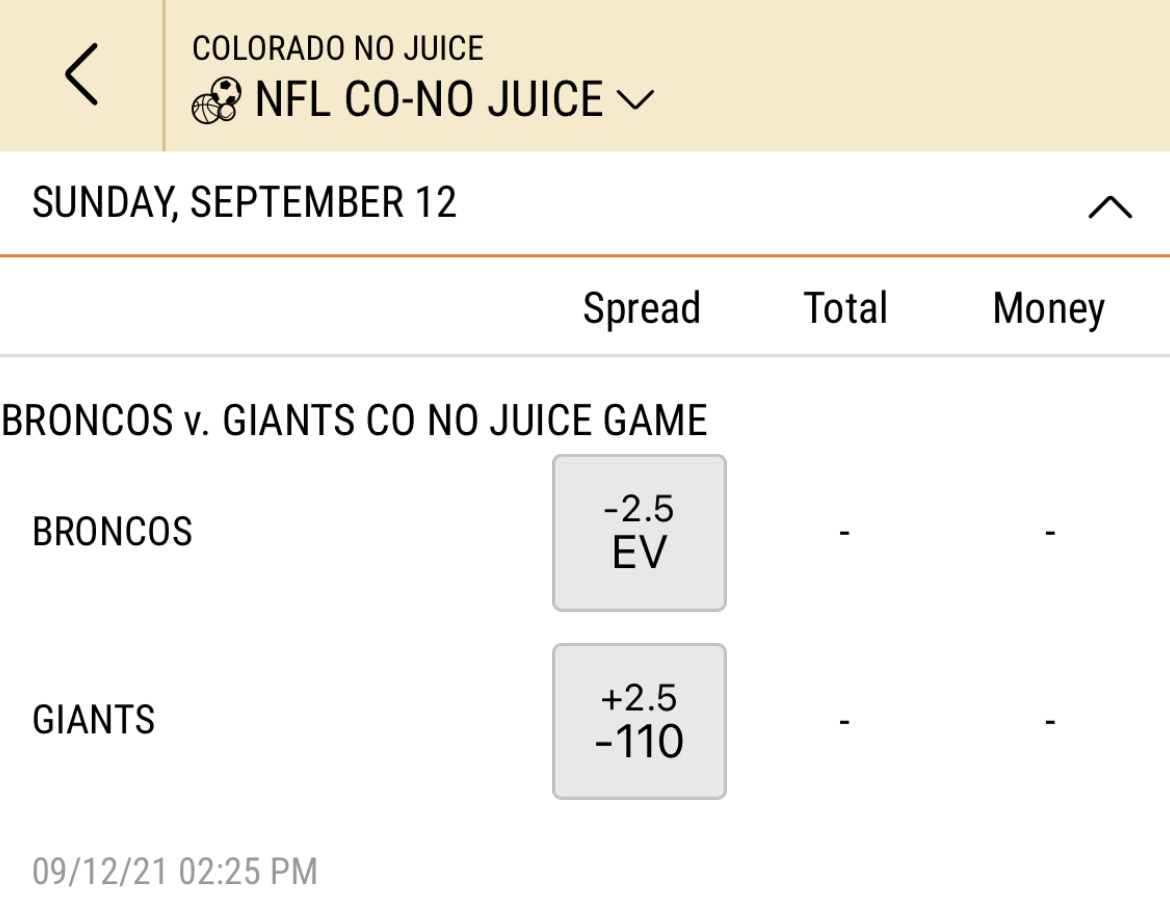
Task: Click the GIANTS team name
Action: 94,720
